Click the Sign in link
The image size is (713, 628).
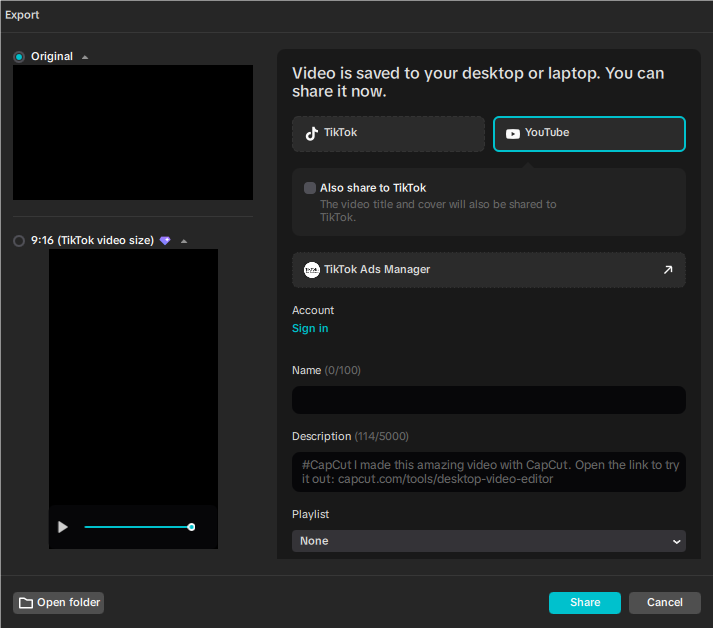pos(310,328)
